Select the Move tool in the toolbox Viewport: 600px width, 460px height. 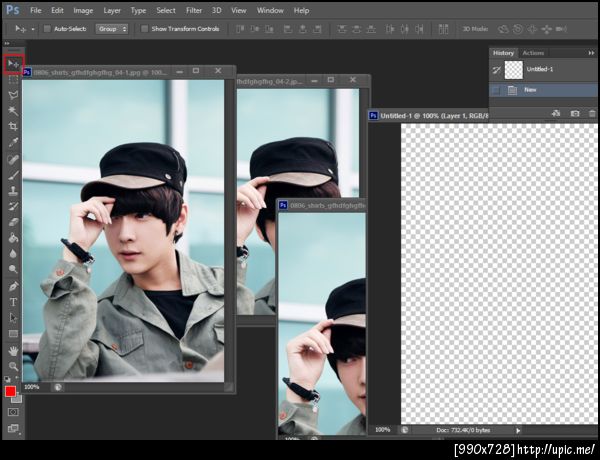[13, 64]
